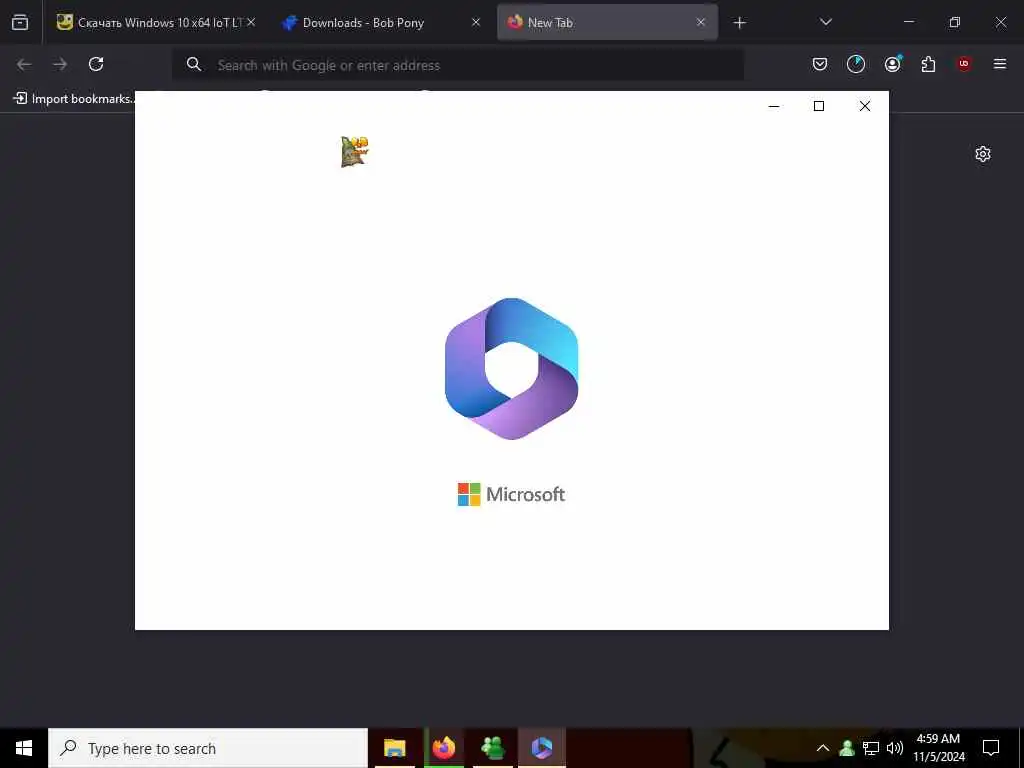Click the green person tray icon
Screen dimensions: 1024x768
click(x=847, y=748)
